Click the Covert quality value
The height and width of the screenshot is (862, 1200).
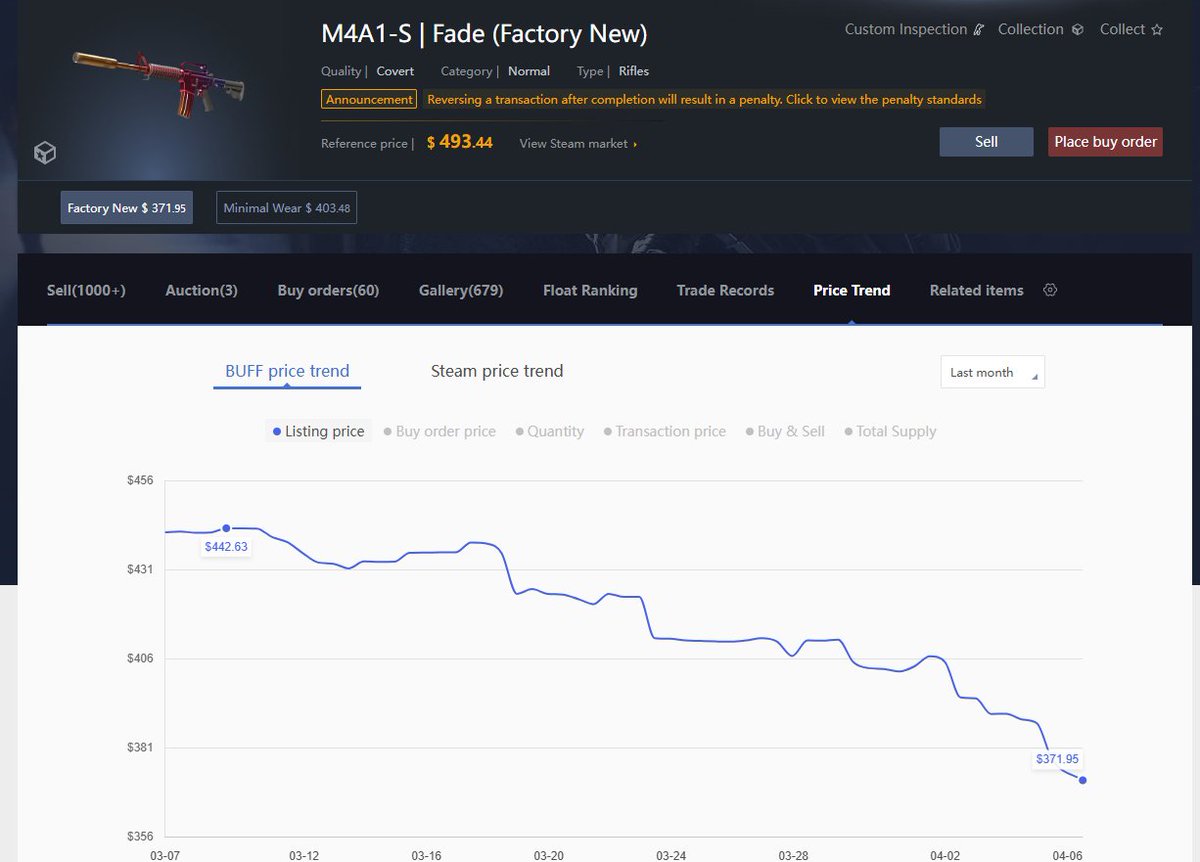pos(395,71)
